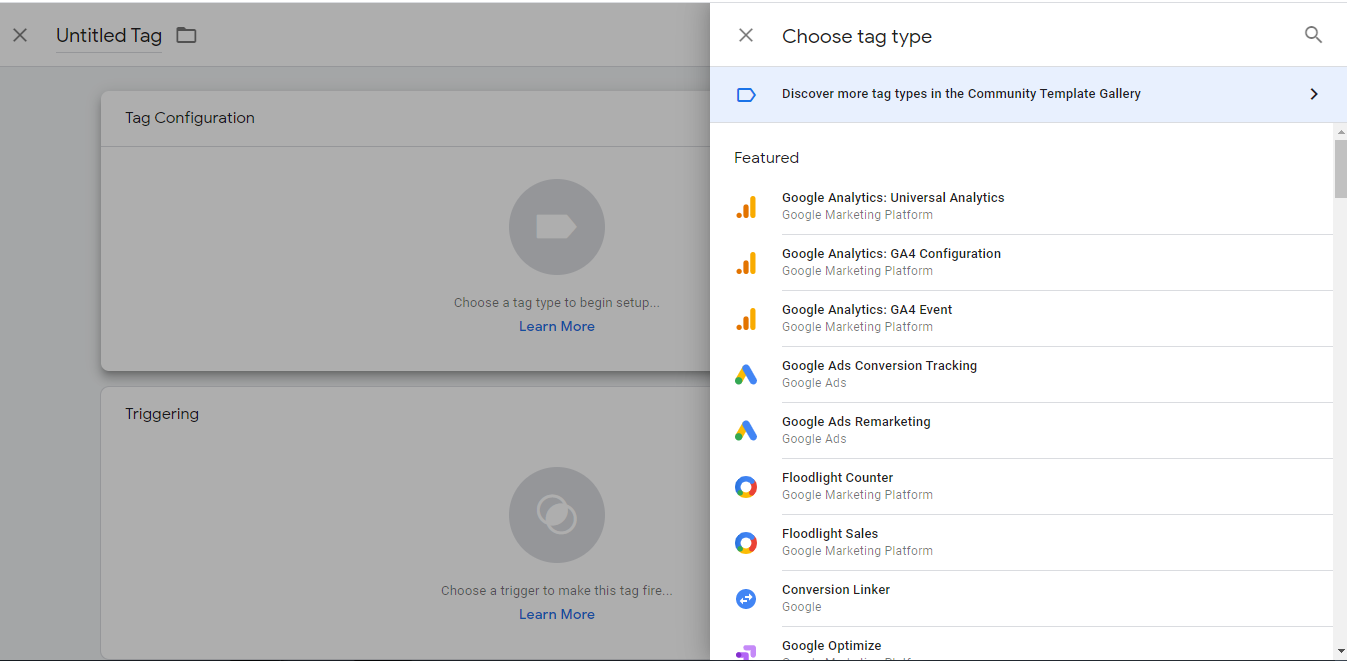This screenshot has width=1347, height=661.
Task: Click 'Choose a trigger to make this tag fire...' text
Action: click(557, 591)
